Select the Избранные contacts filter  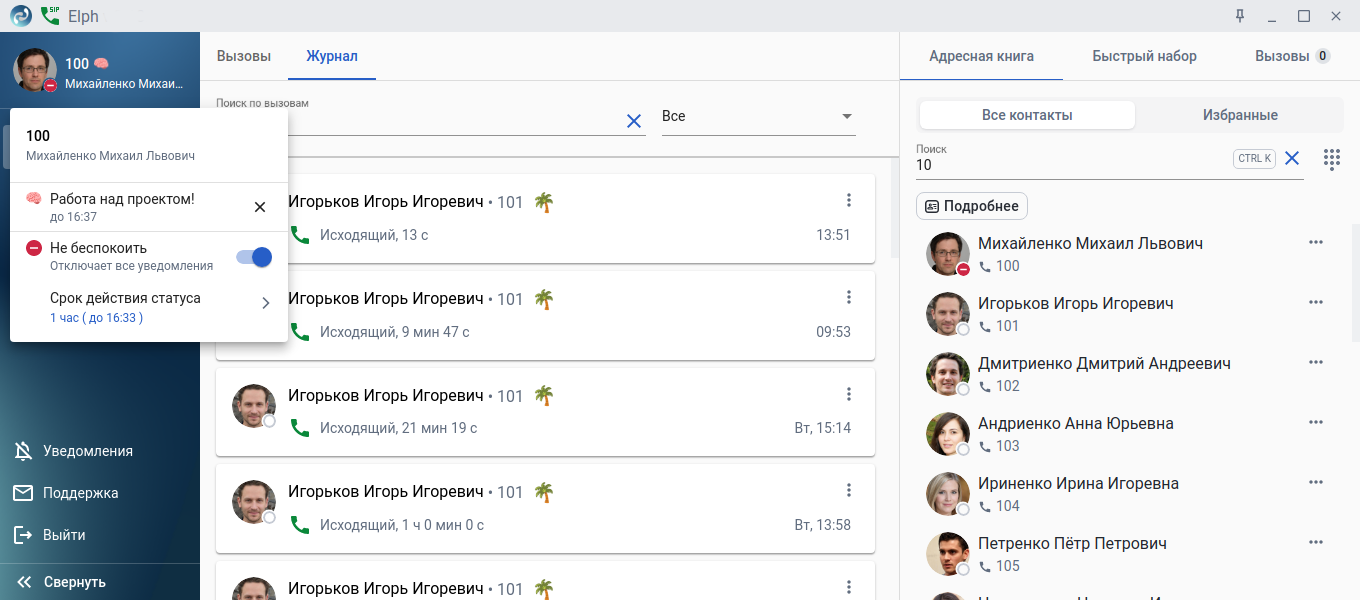1240,115
